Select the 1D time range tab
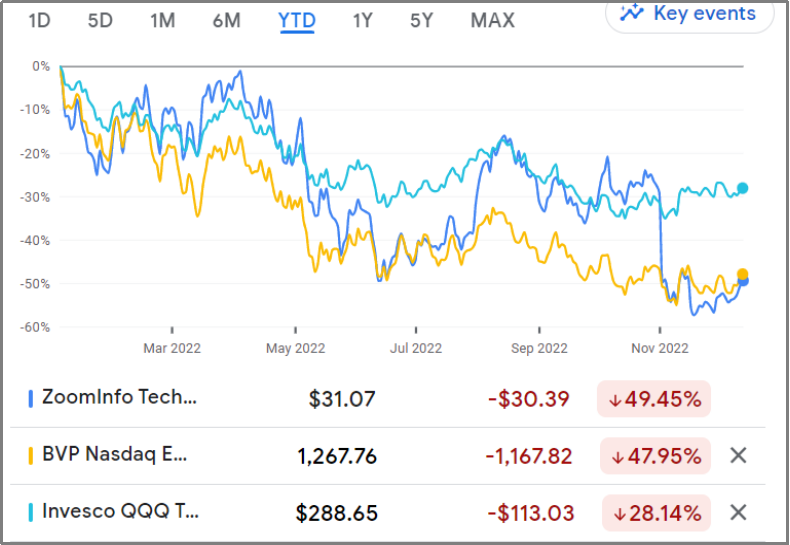Screen dimensions: 790x545 click(x=39, y=20)
